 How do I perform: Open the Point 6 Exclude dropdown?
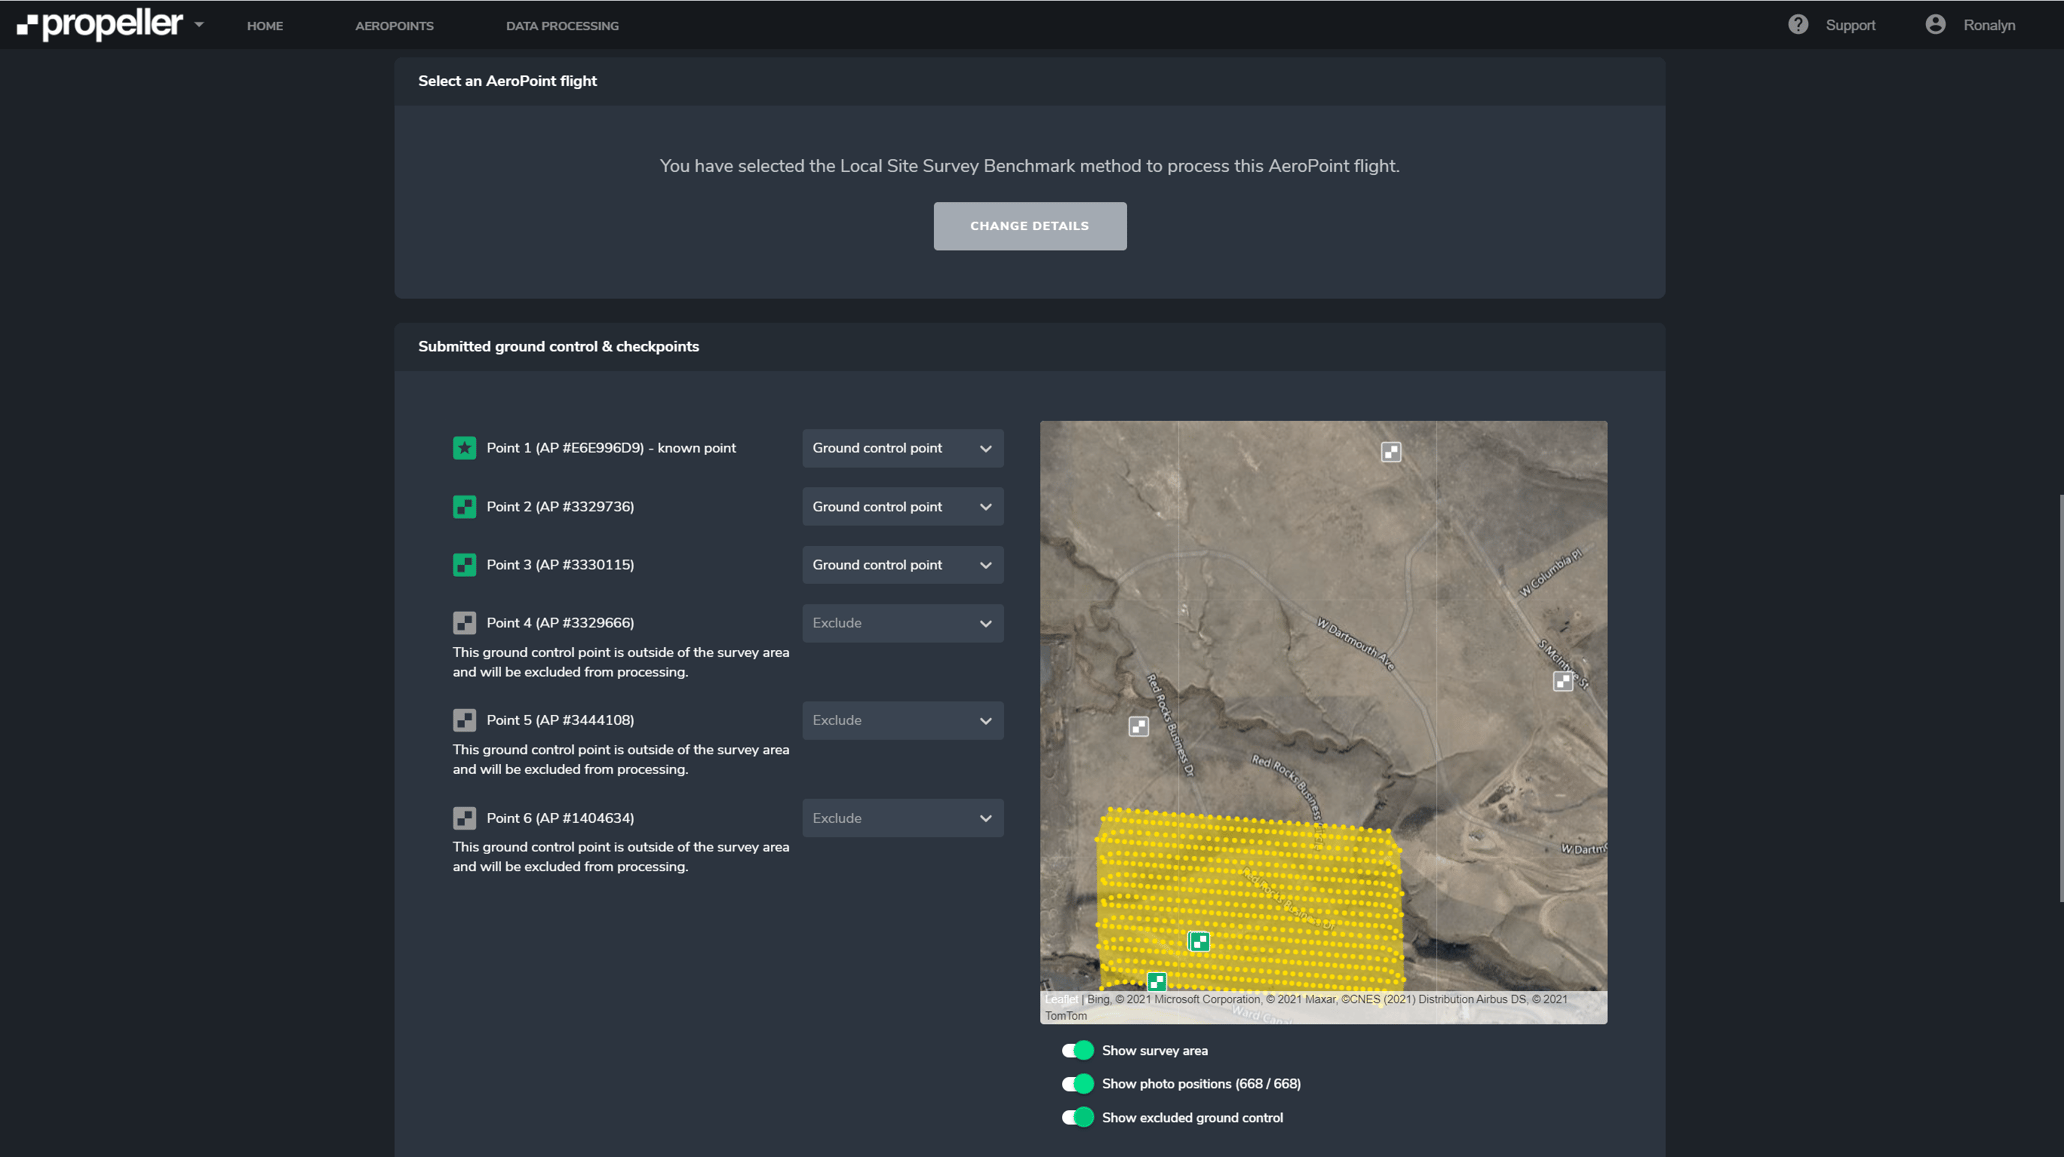click(902, 818)
